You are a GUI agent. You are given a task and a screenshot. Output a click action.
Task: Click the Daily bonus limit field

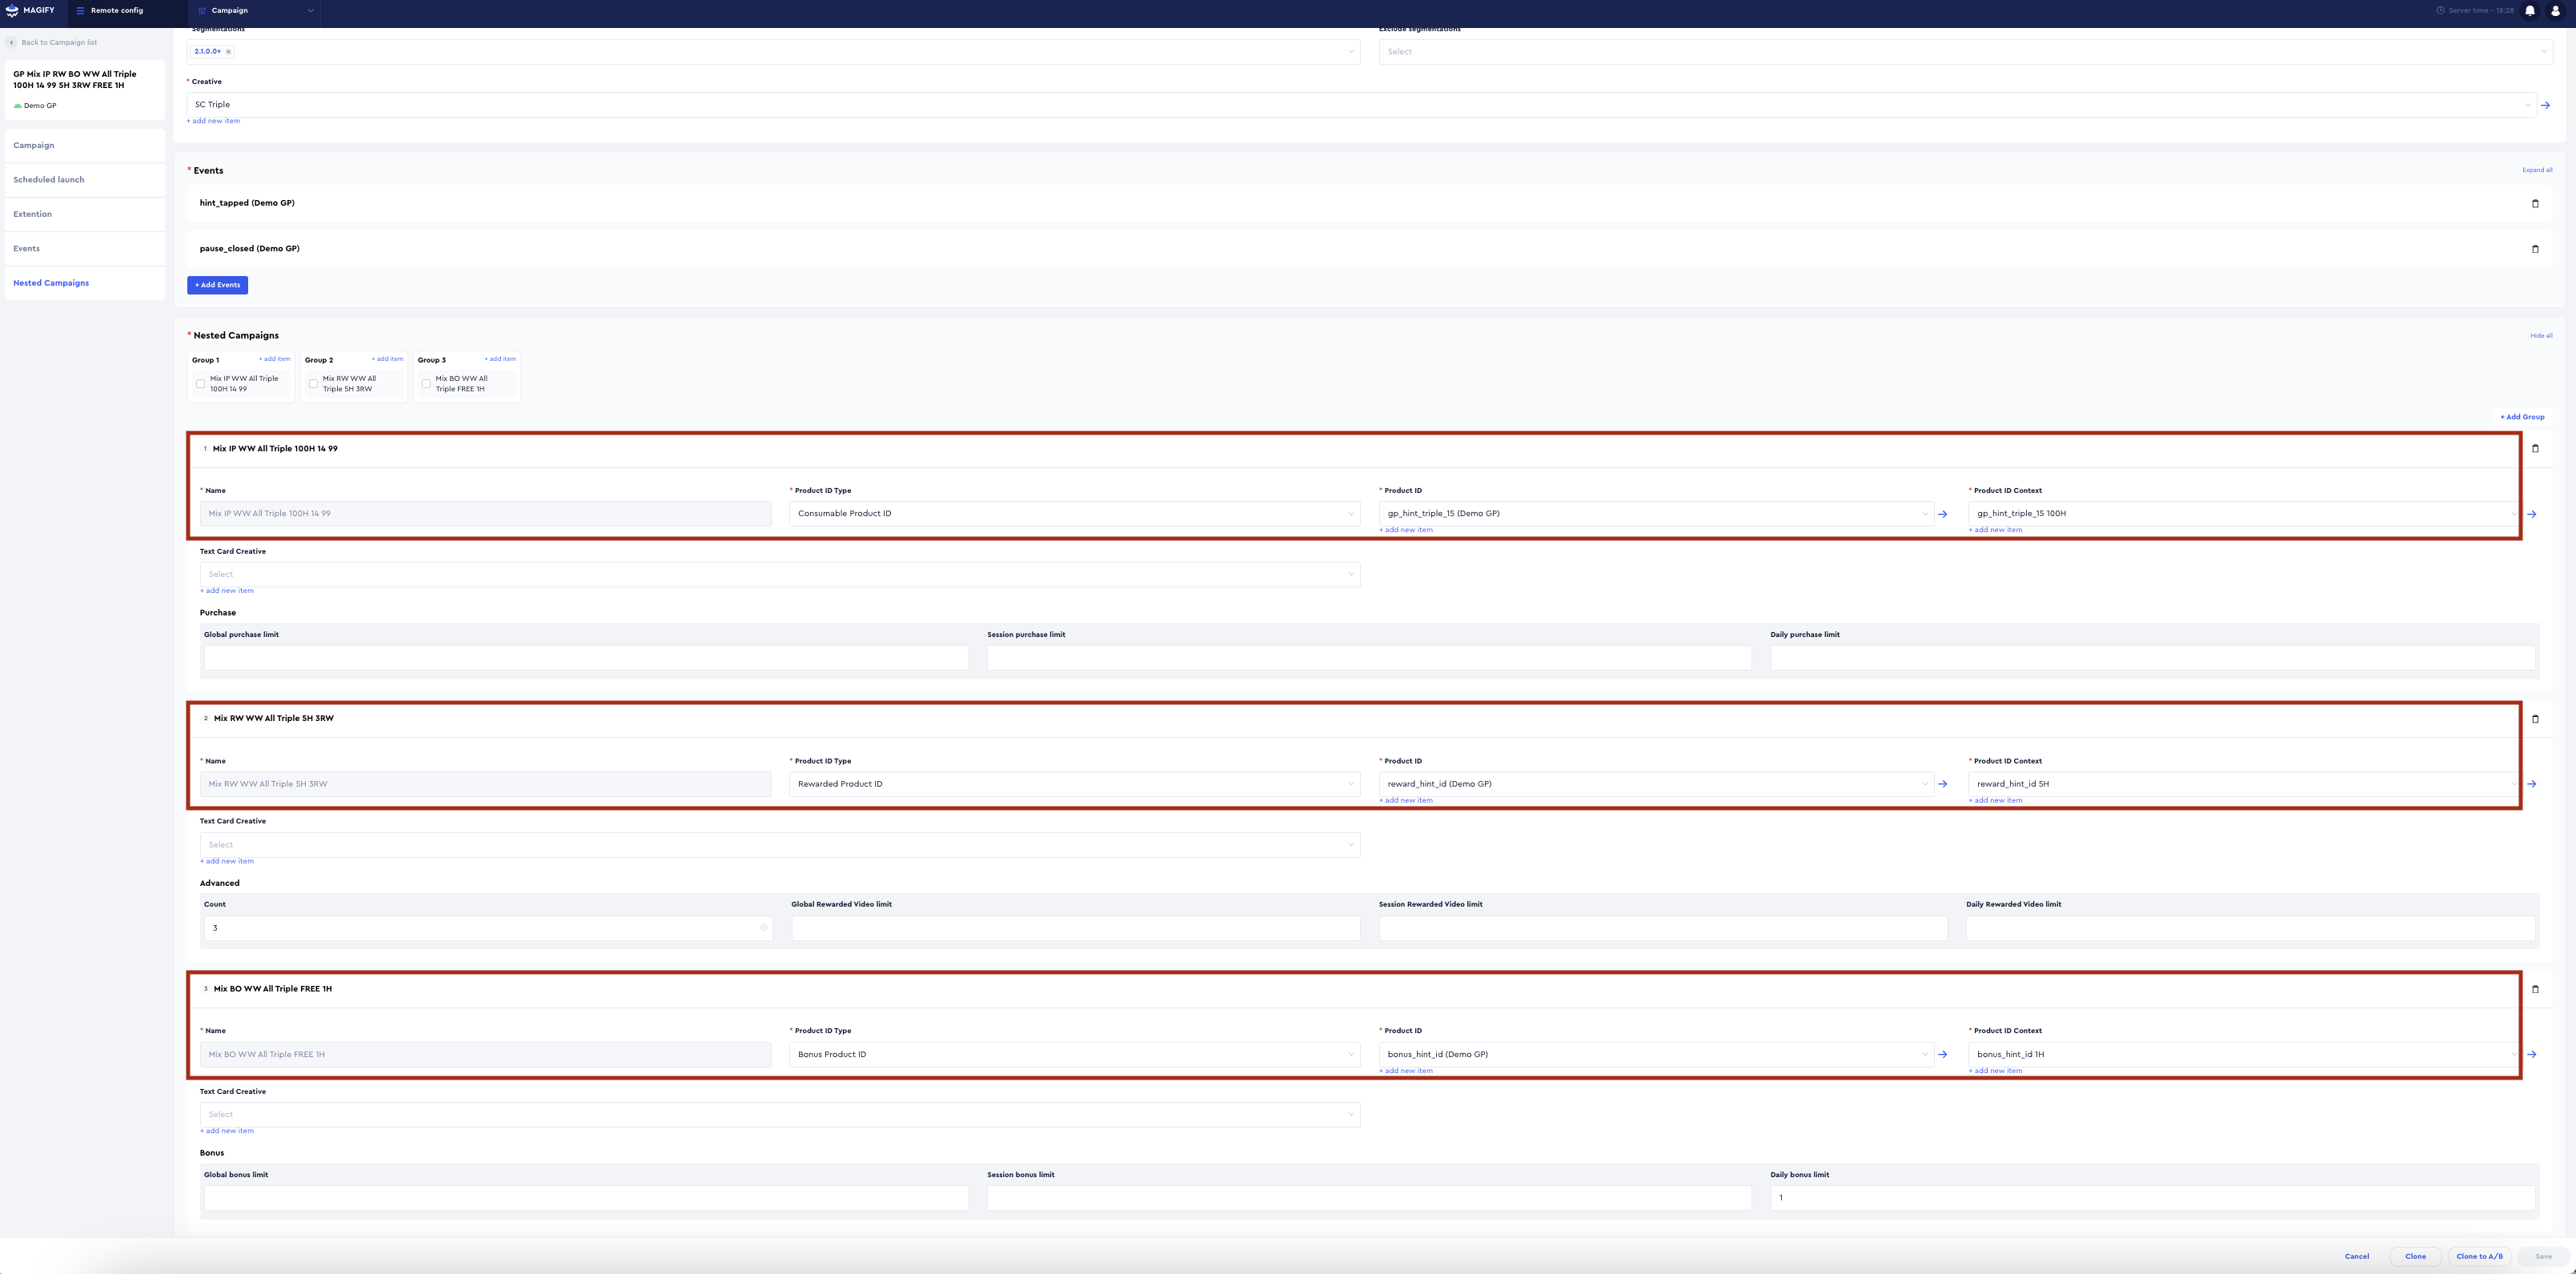pyautogui.click(x=2151, y=1197)
